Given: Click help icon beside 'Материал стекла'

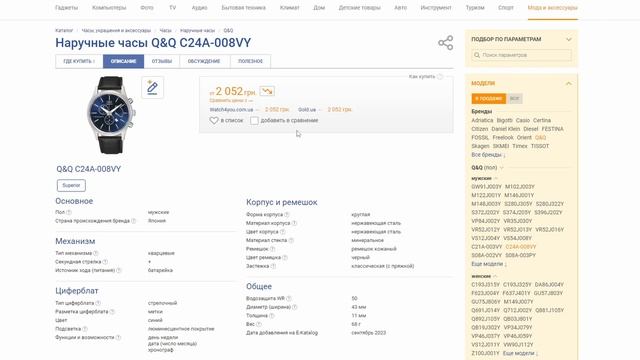Looking at the screenshot, I should [291, 240].
